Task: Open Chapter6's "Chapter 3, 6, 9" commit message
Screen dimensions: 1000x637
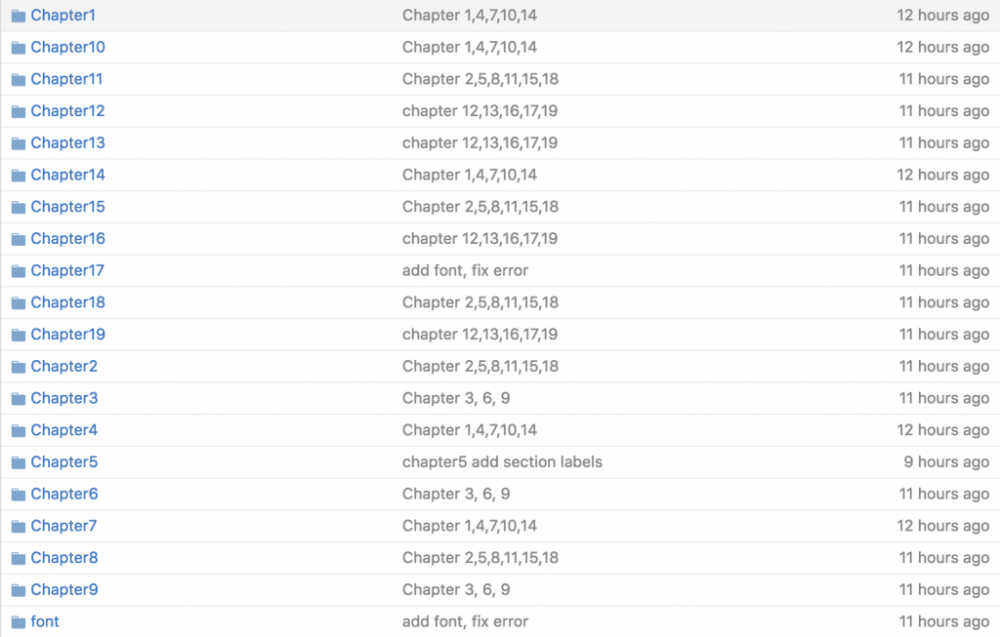Action: click(x=456, y=494)
